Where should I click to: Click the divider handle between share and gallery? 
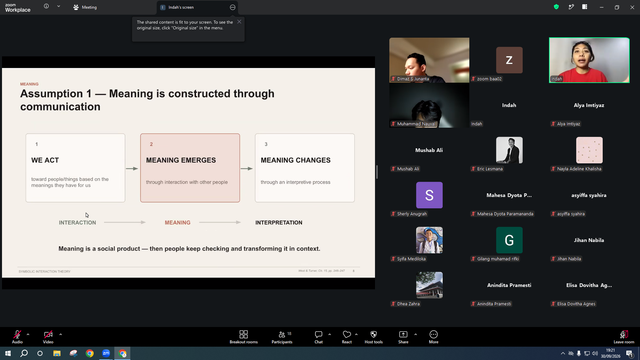point(377,172)
